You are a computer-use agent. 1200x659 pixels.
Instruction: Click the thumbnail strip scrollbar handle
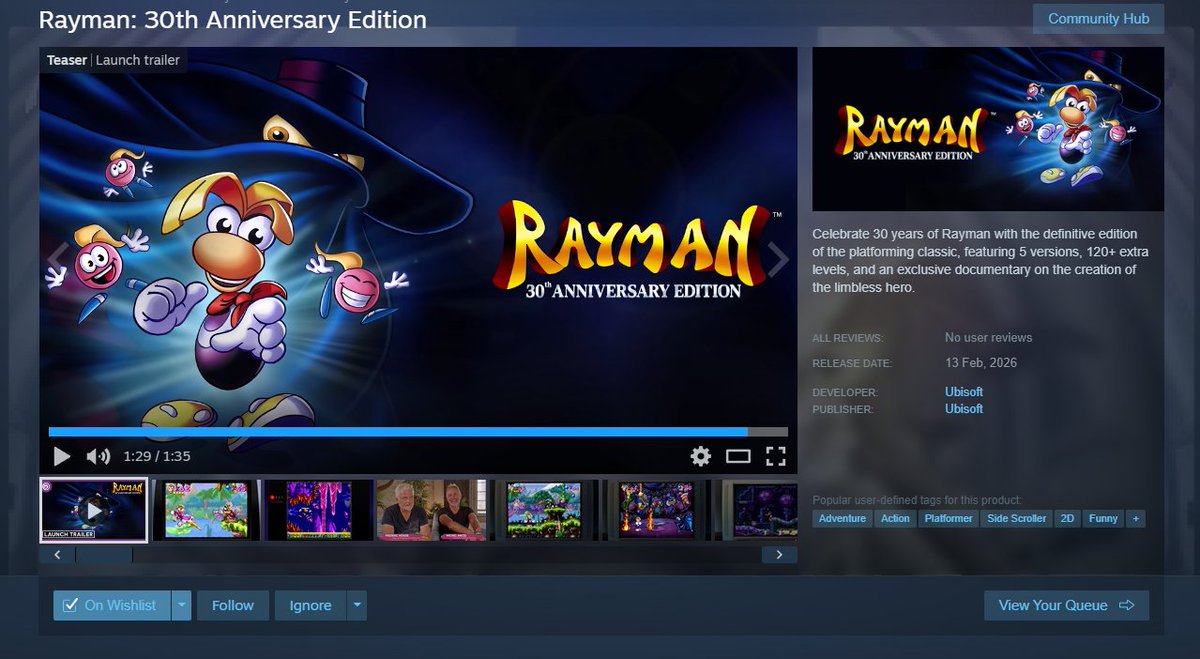(104, 554)
